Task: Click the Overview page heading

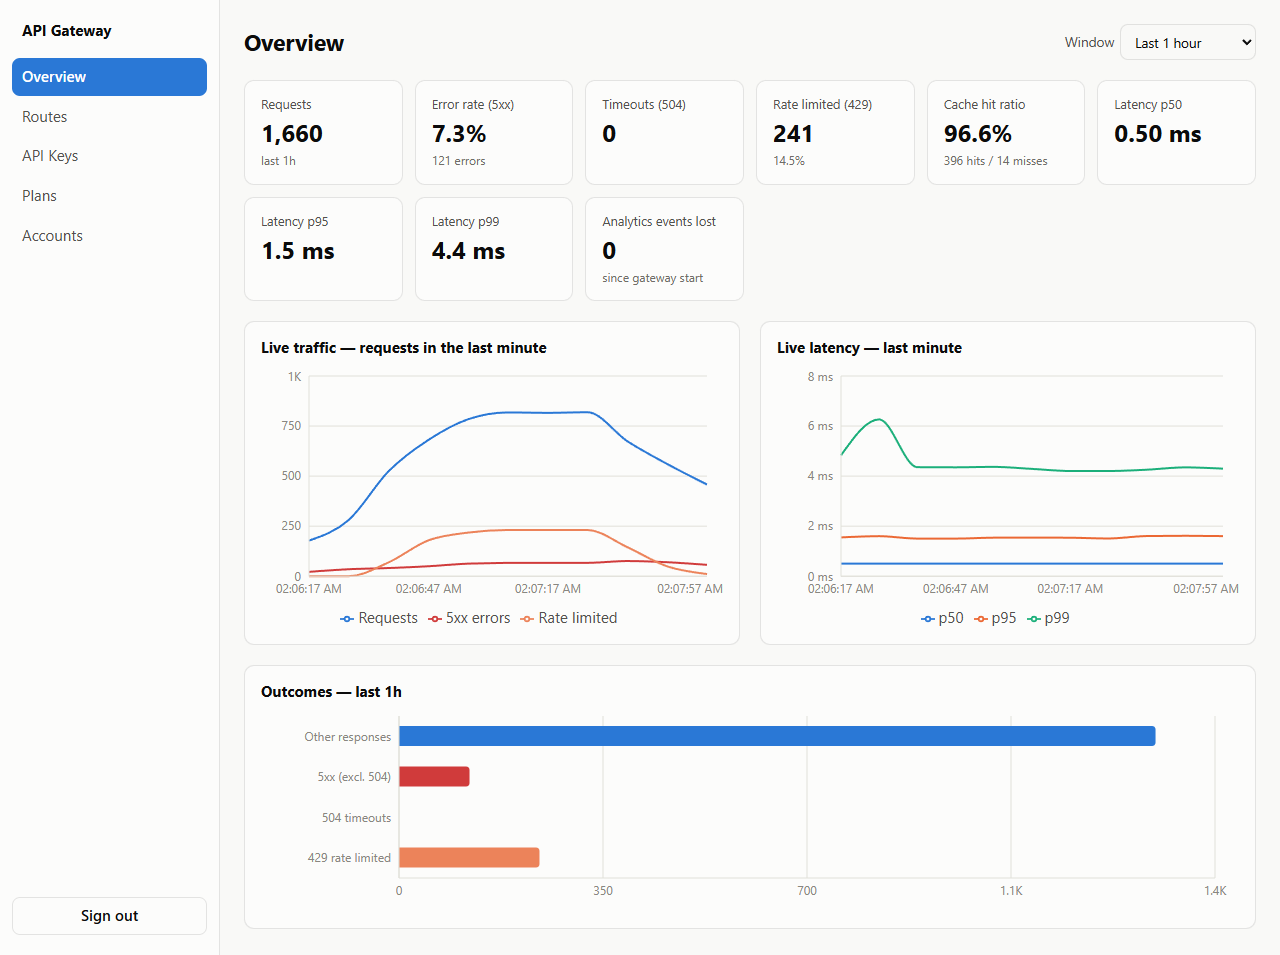Action: pyautogui.click(x=294, y=43)
